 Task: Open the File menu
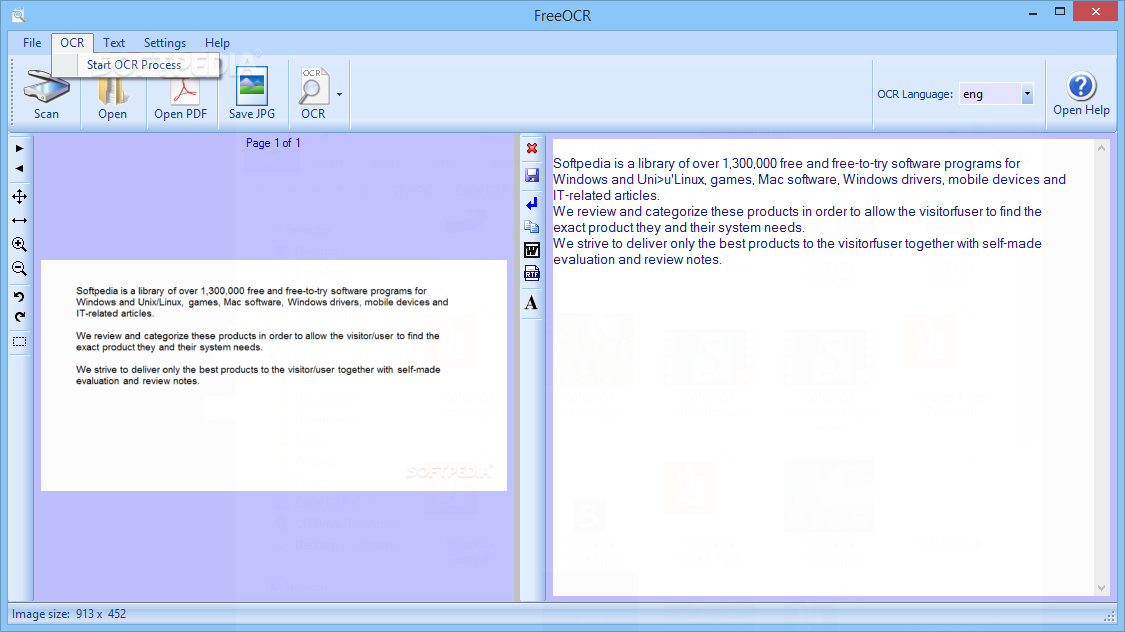coord(32,43)
